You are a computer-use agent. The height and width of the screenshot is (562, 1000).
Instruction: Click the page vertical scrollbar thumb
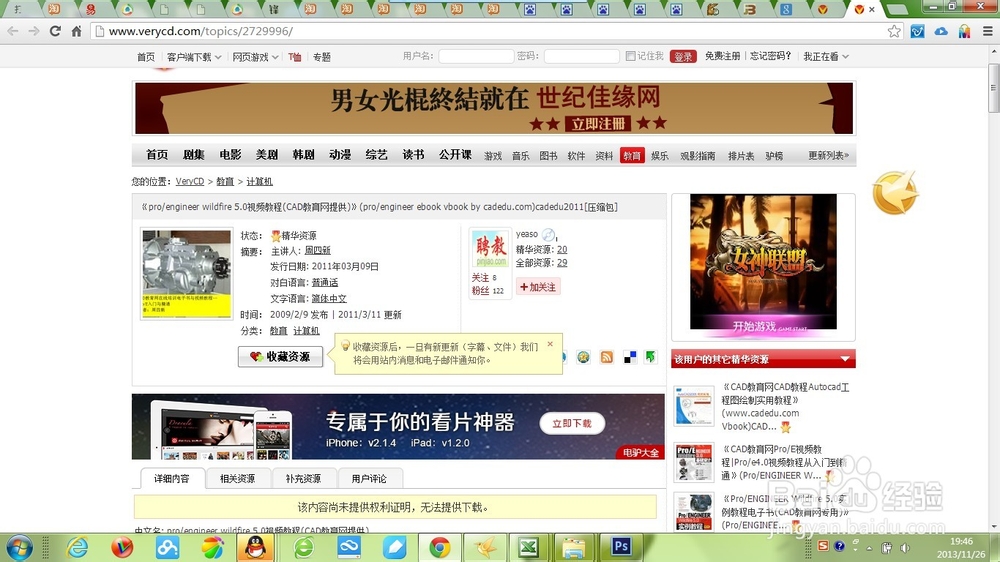(x=993, y=87)
